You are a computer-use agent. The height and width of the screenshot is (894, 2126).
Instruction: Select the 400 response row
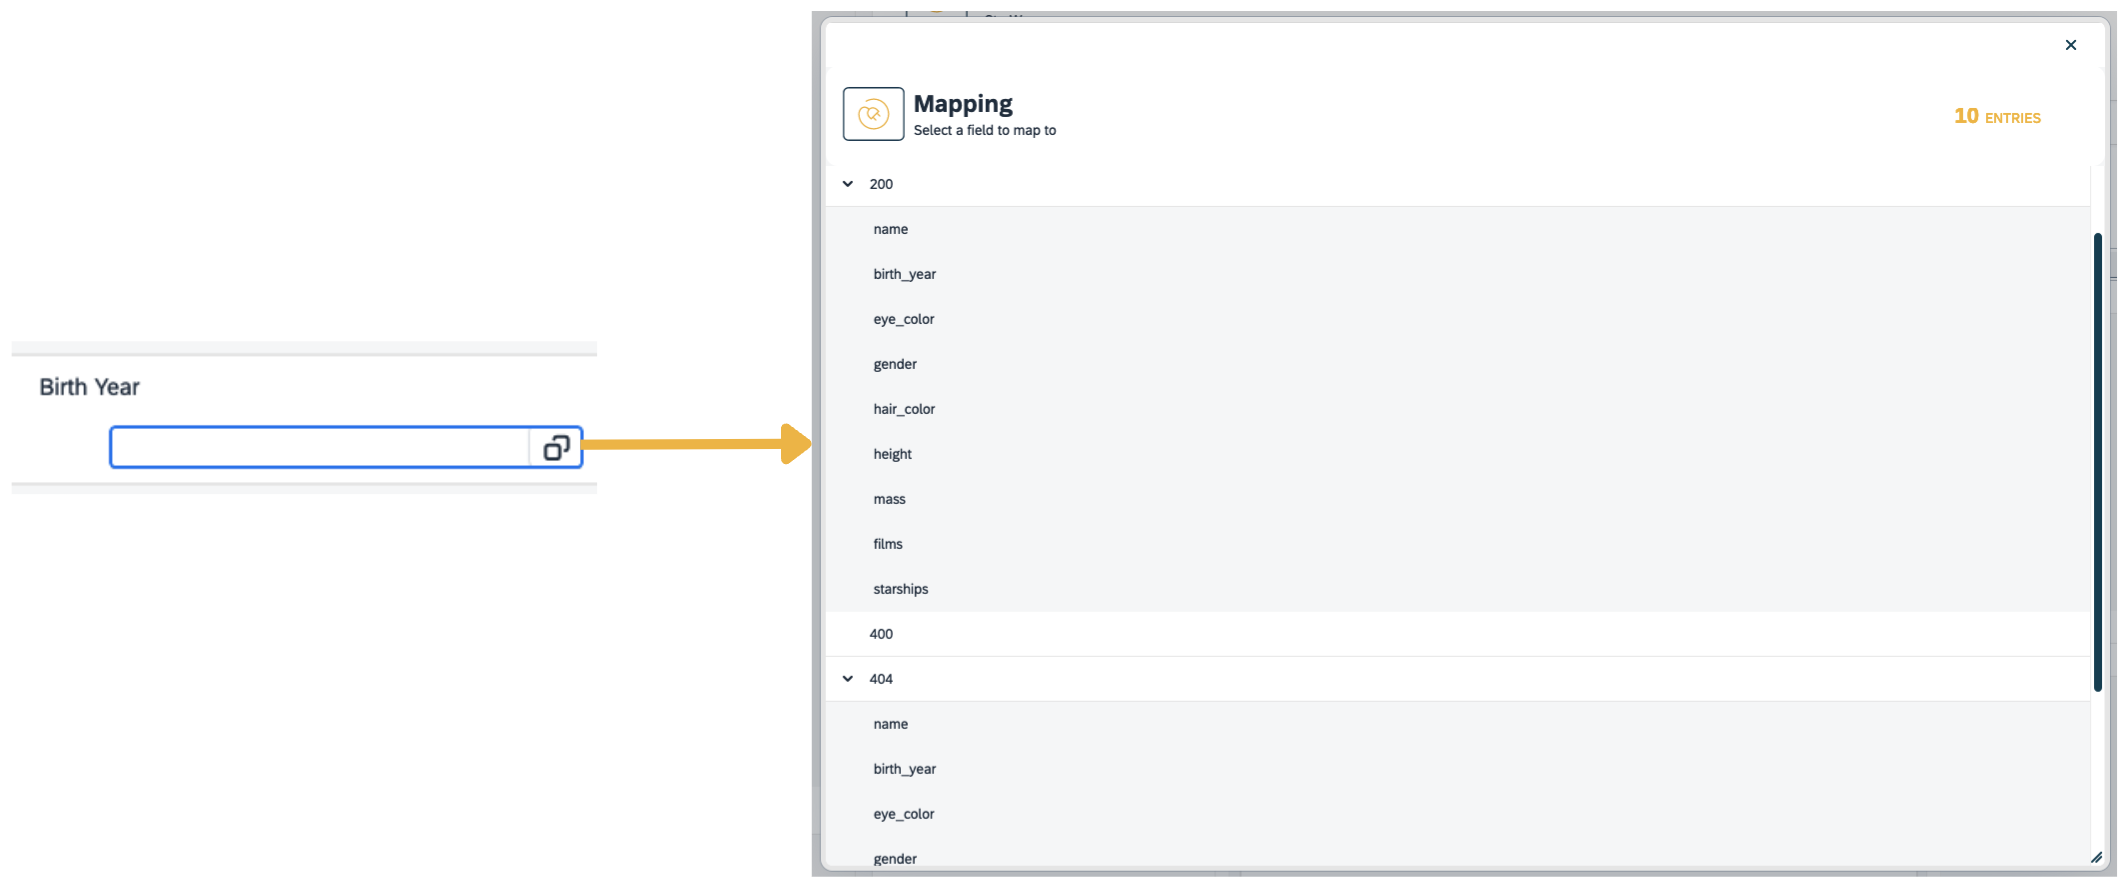click(881, 634)
